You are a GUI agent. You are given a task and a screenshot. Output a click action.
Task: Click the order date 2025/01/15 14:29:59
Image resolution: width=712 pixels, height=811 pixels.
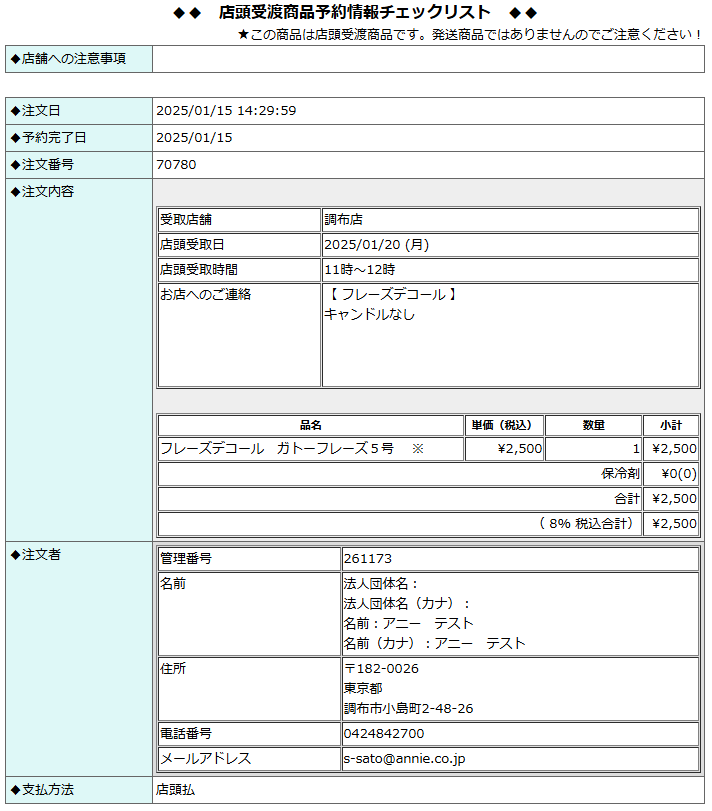click(x=226, y=111)
